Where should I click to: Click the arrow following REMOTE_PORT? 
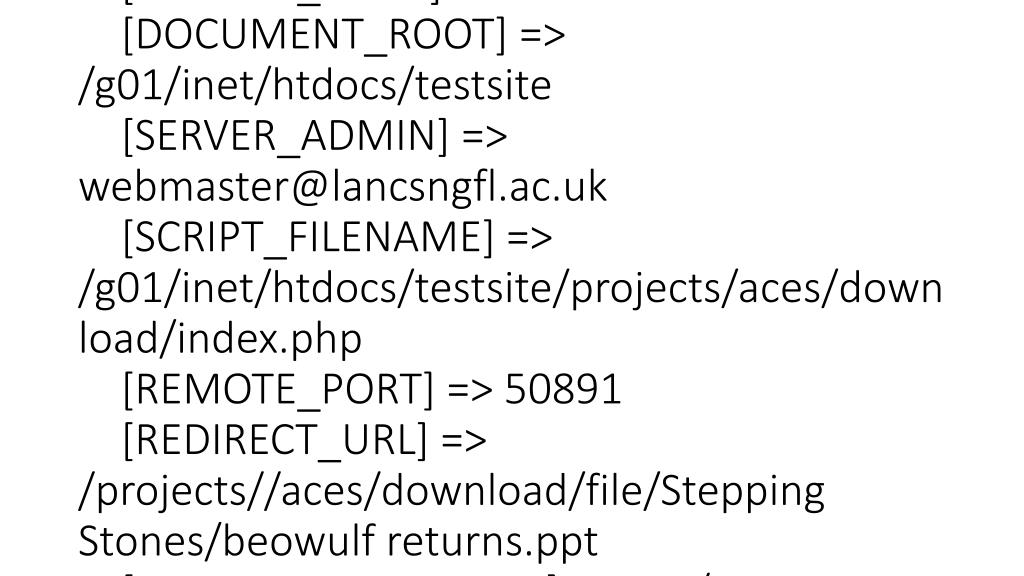click(x=470, y=389)
